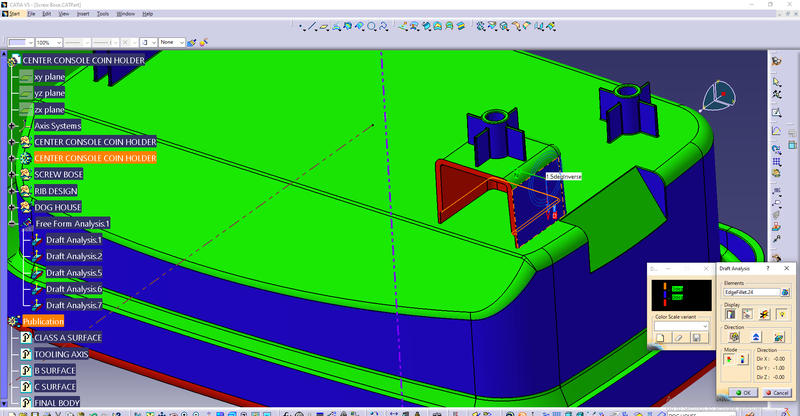
Task: Toggle the quick analysis mode button
Action: coord(729,360)
